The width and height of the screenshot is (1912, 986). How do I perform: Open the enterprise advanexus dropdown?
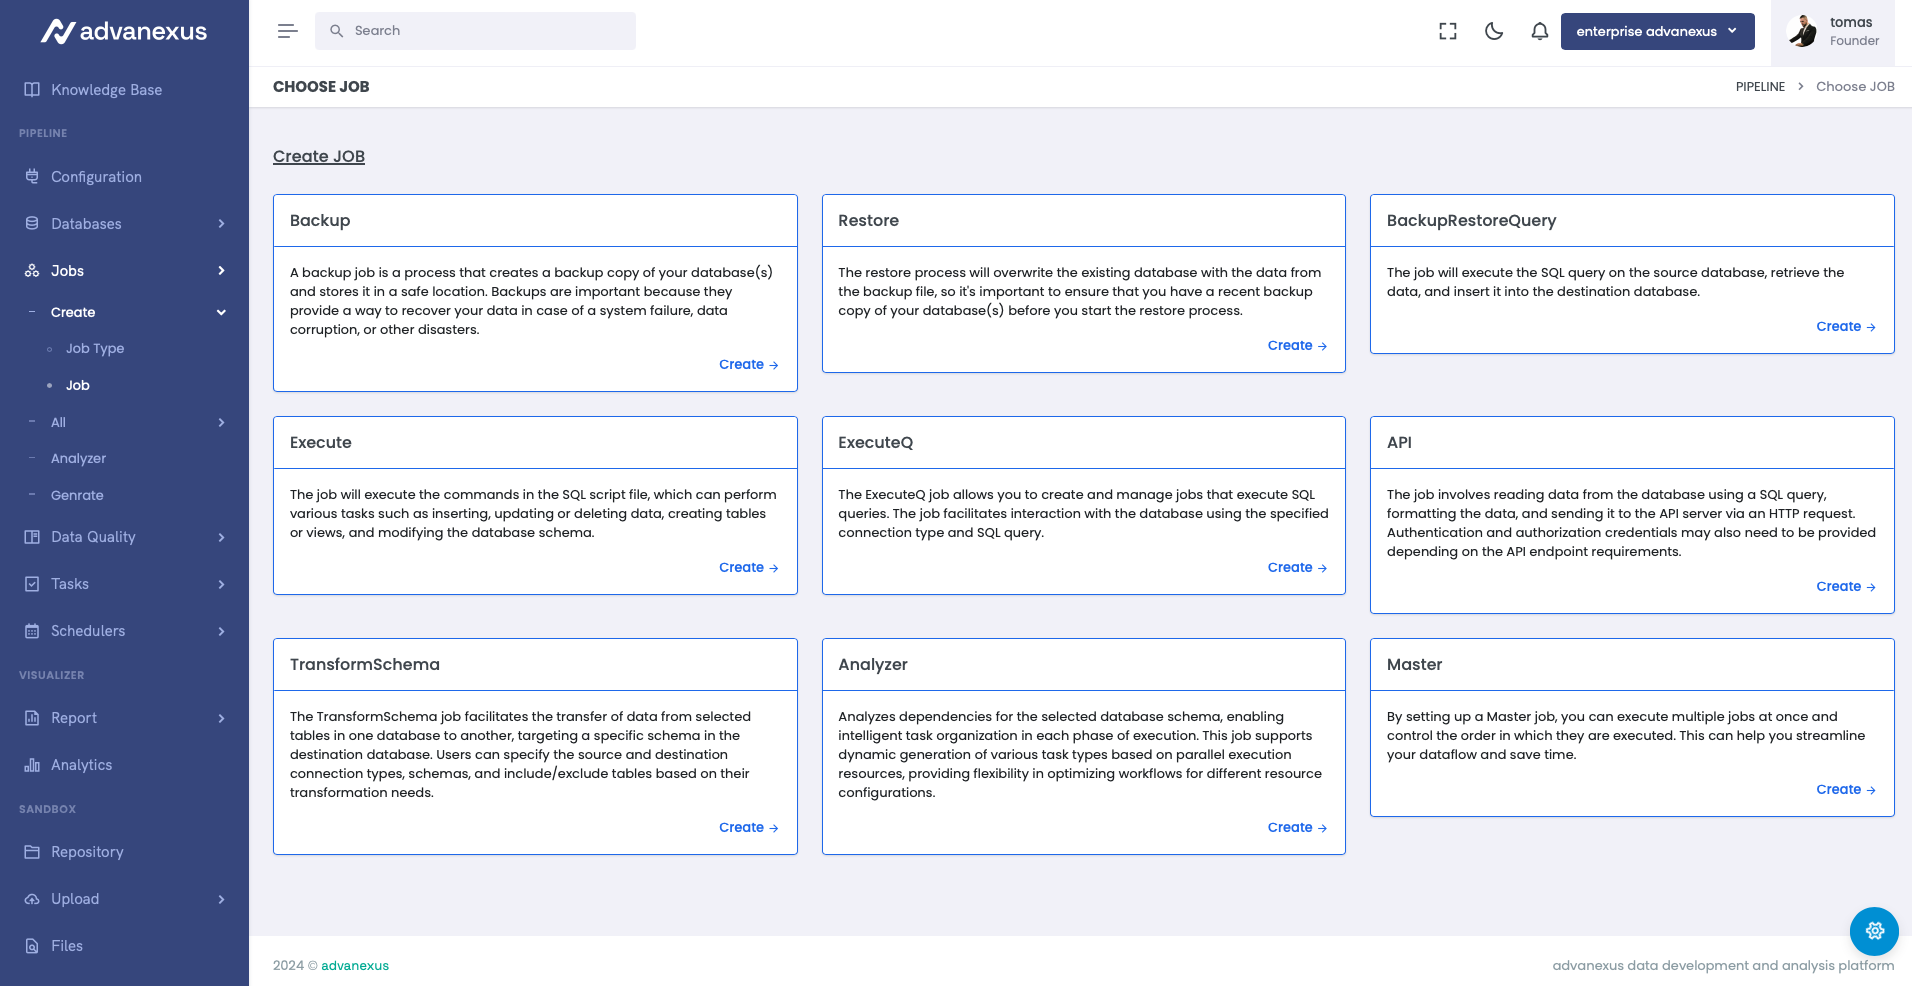(1657, 31)
